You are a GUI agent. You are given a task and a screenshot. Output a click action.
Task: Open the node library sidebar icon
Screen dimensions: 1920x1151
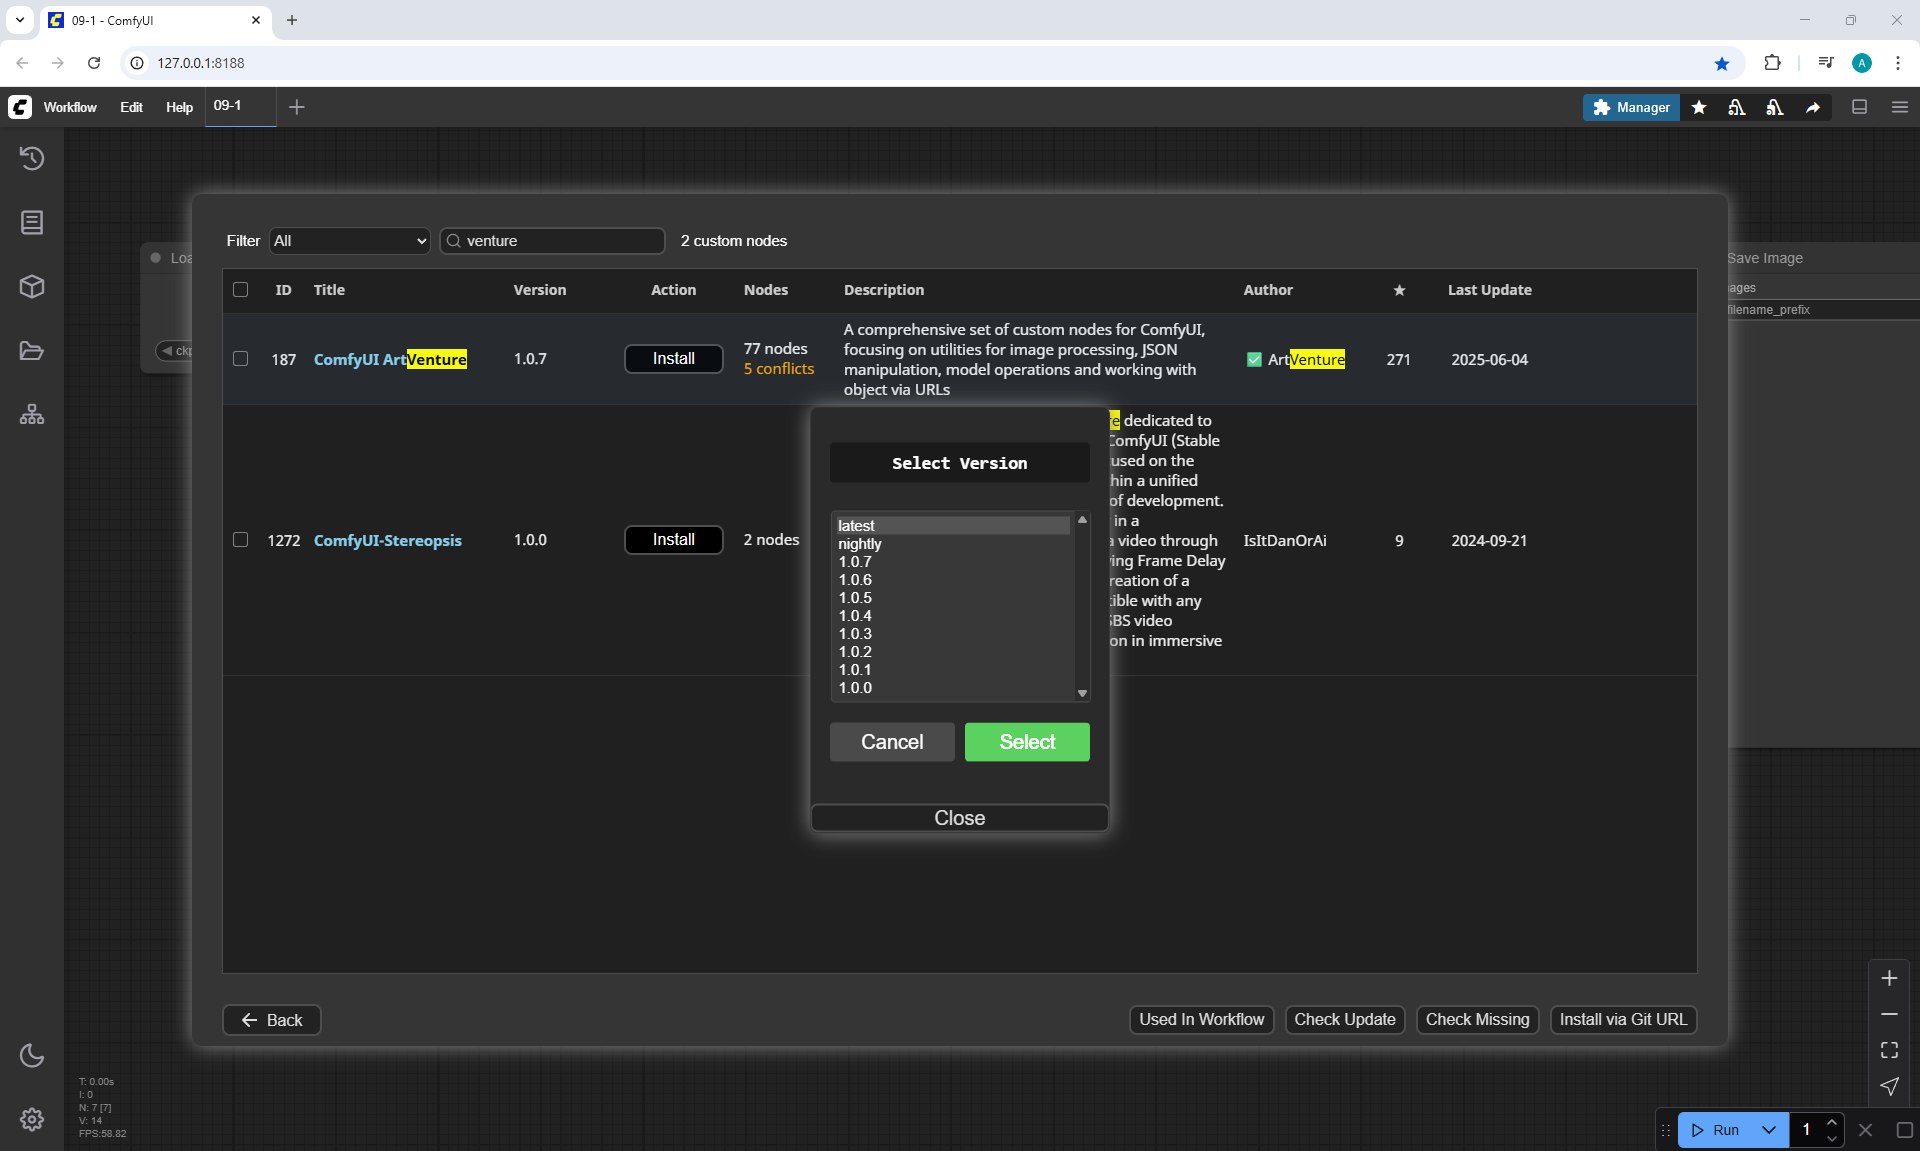pyautogui.click(x=32, y=222)
